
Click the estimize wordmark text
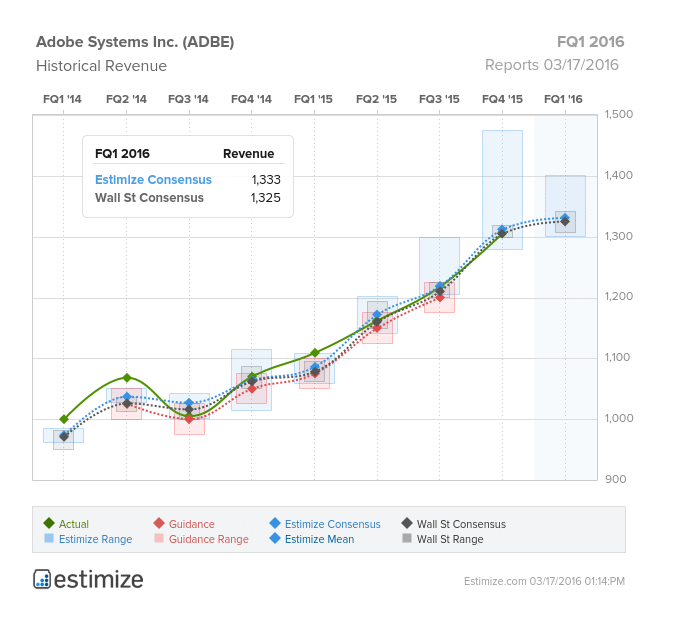(x=99, y=579)
